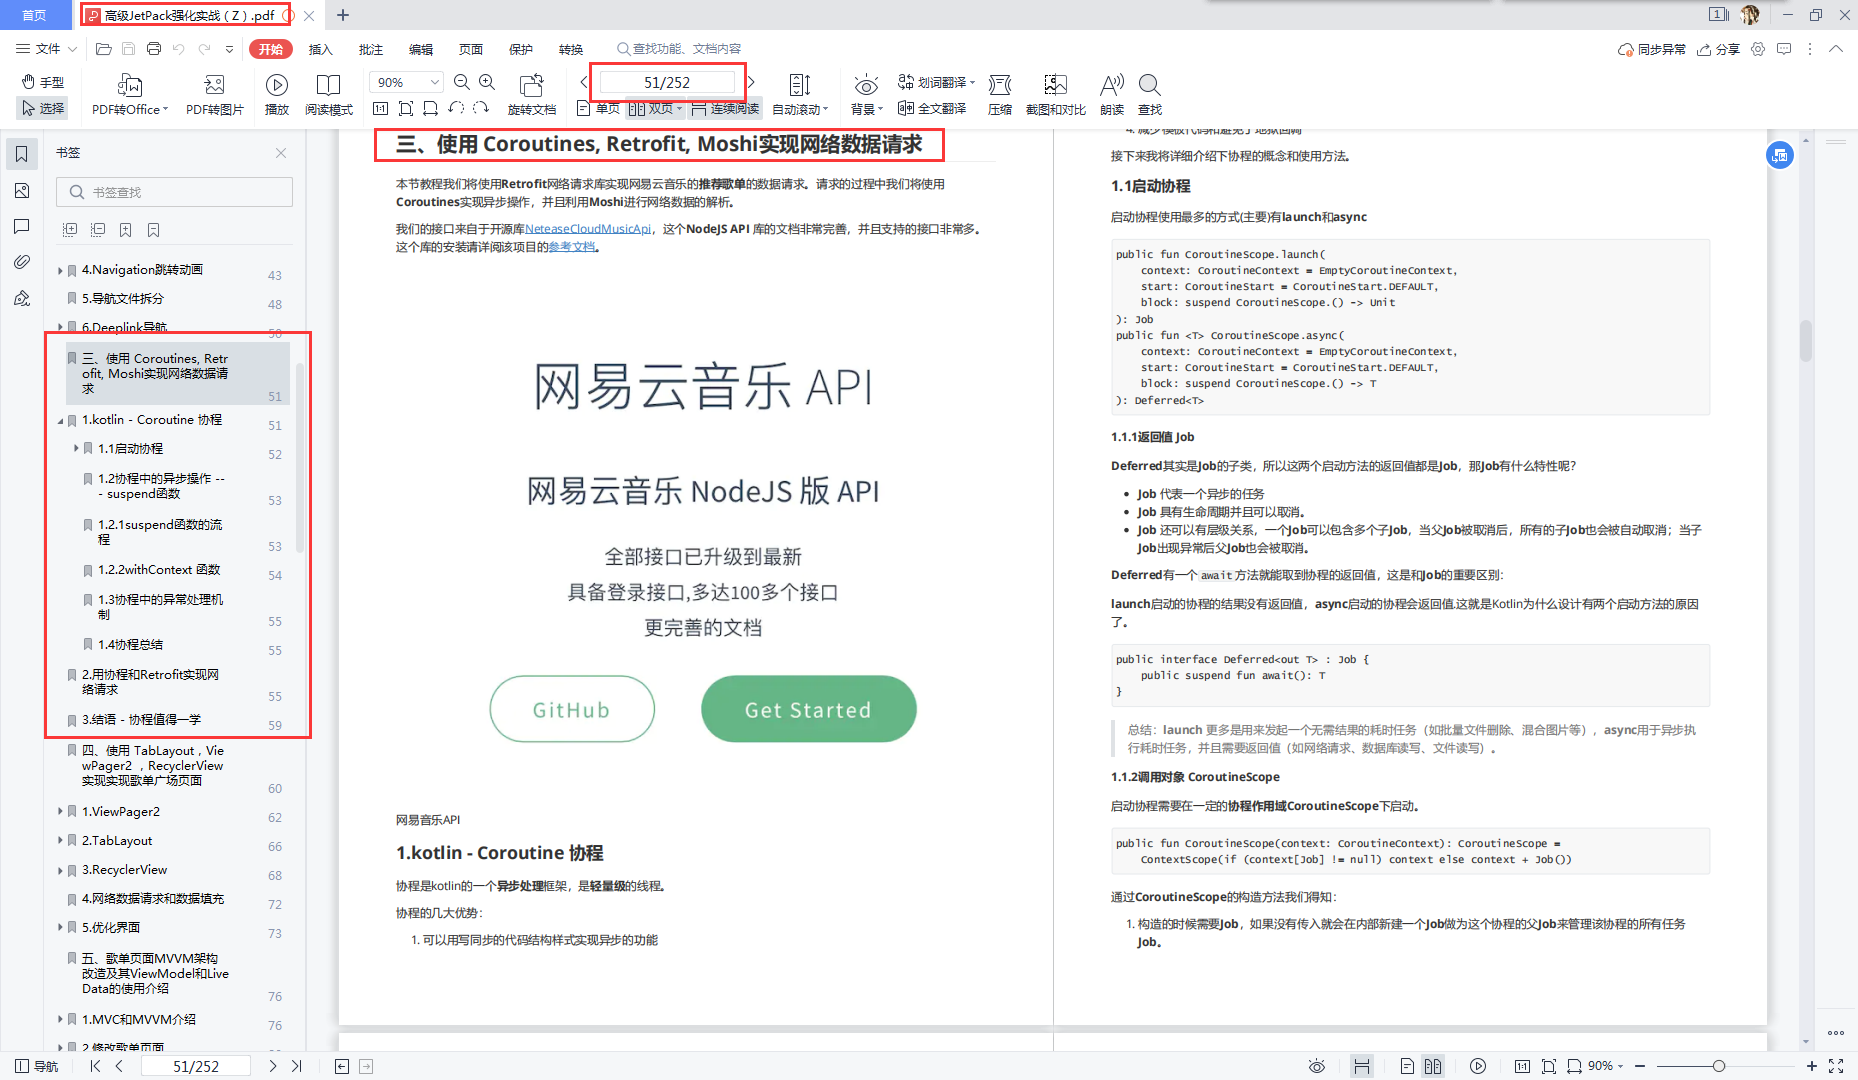
Task: Zoom out using the toolbar magnifier minus
Action: [x=462, y=82]
